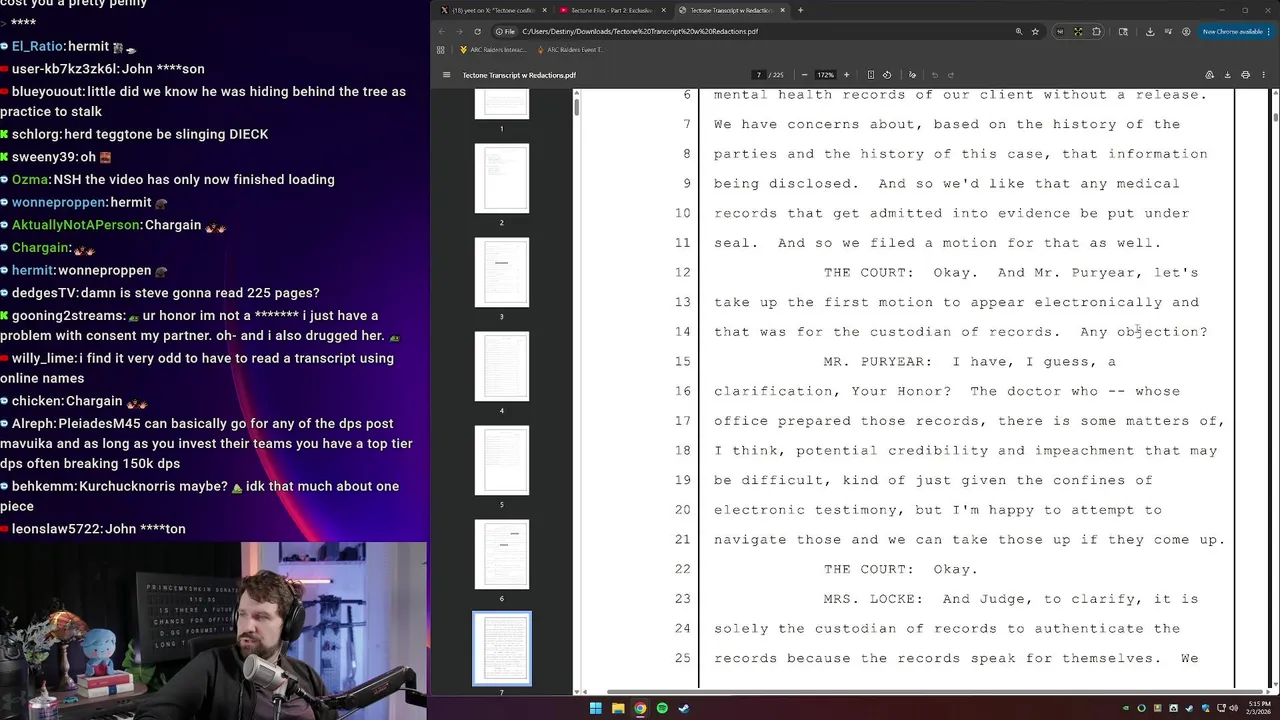Open the ARC Raiders Event bookmark
Viewport: 1280px width, 720px height.
(x=570, y=49)
